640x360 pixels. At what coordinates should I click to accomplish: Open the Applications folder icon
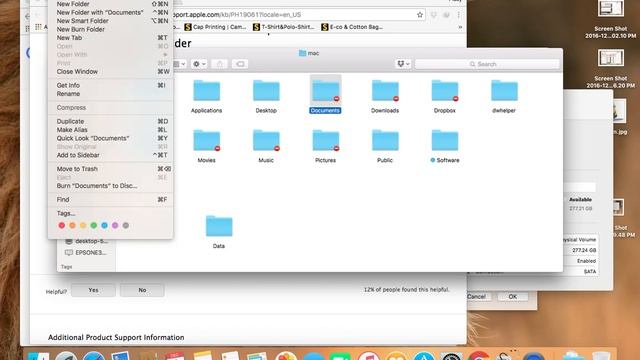click(207, 91)
